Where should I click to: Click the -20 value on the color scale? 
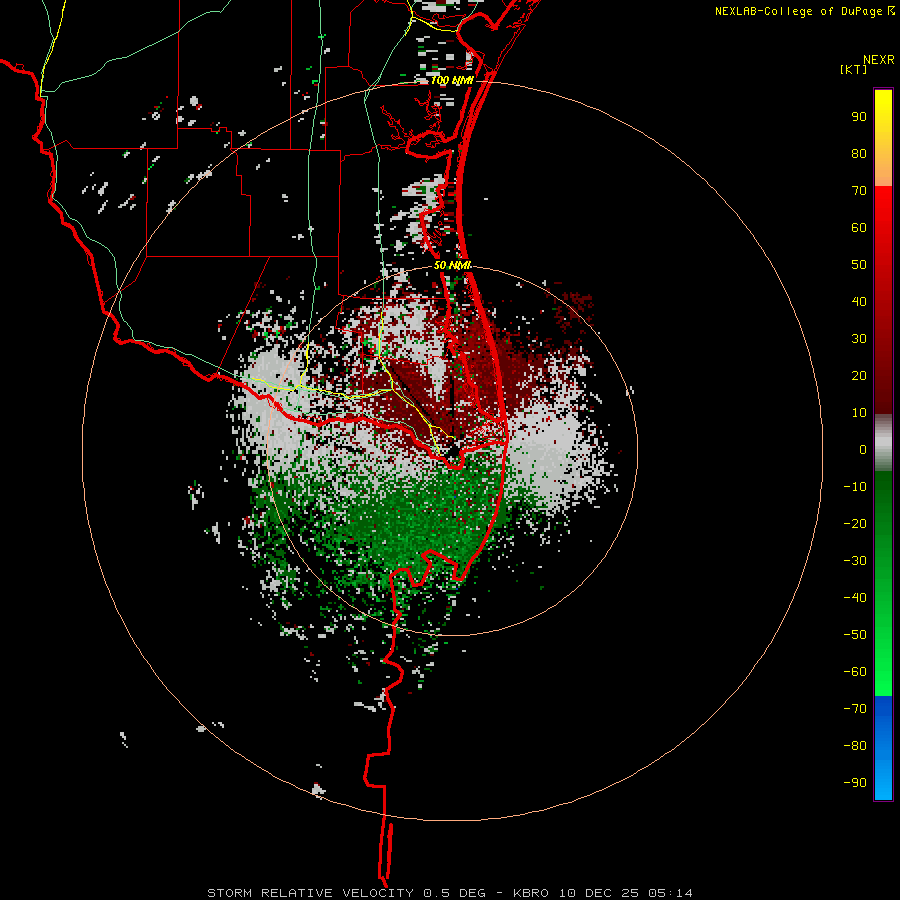(x=855, y=524)
